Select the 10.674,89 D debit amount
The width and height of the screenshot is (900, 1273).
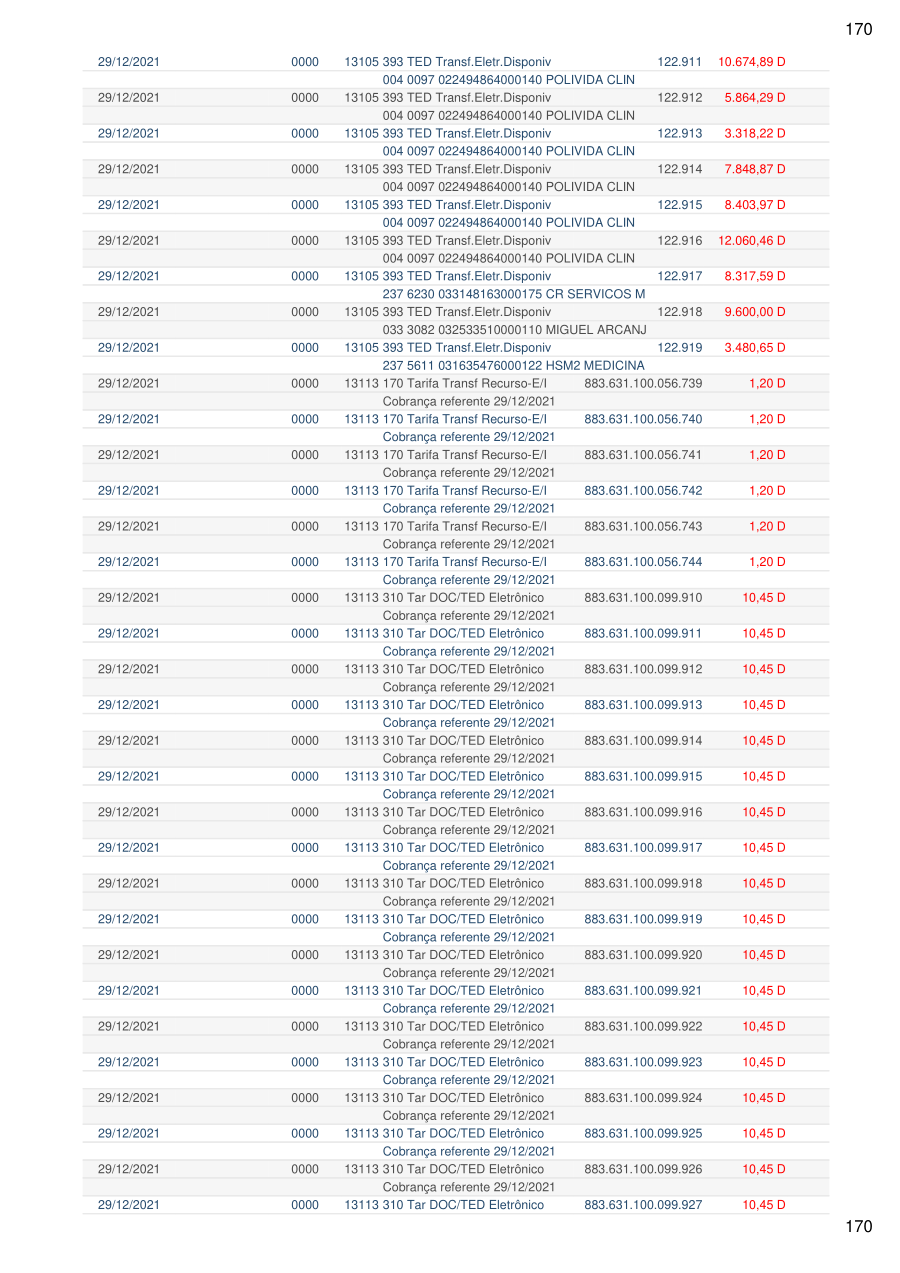(751, 62)
